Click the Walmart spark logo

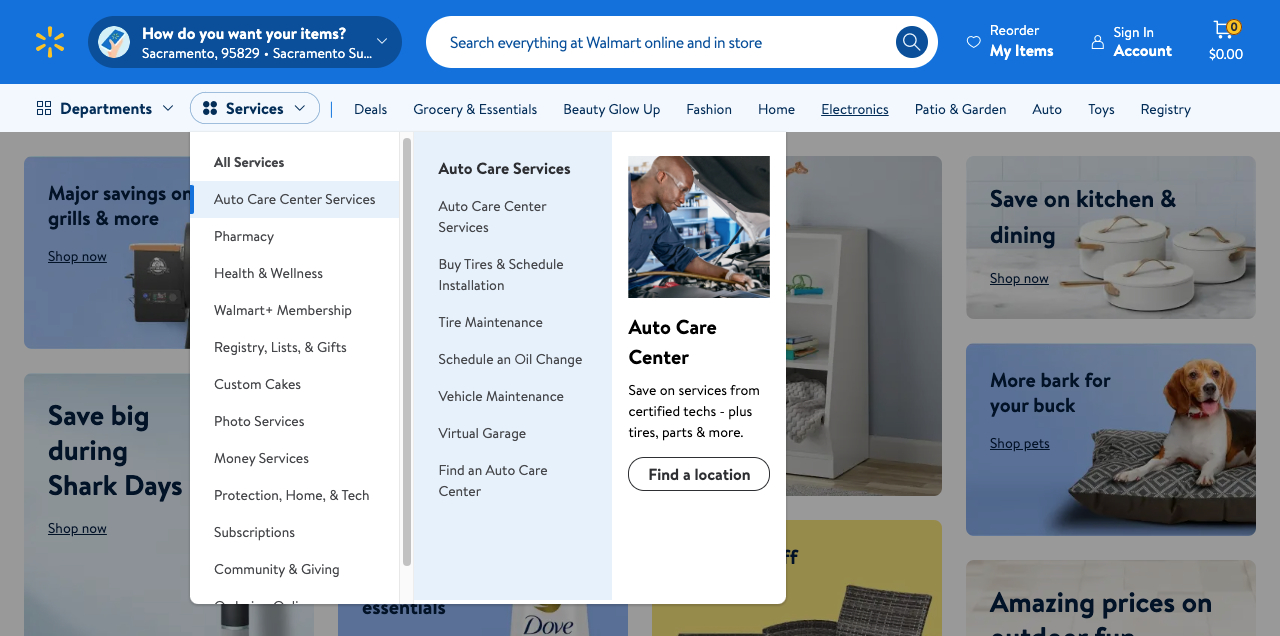point(50,42)
